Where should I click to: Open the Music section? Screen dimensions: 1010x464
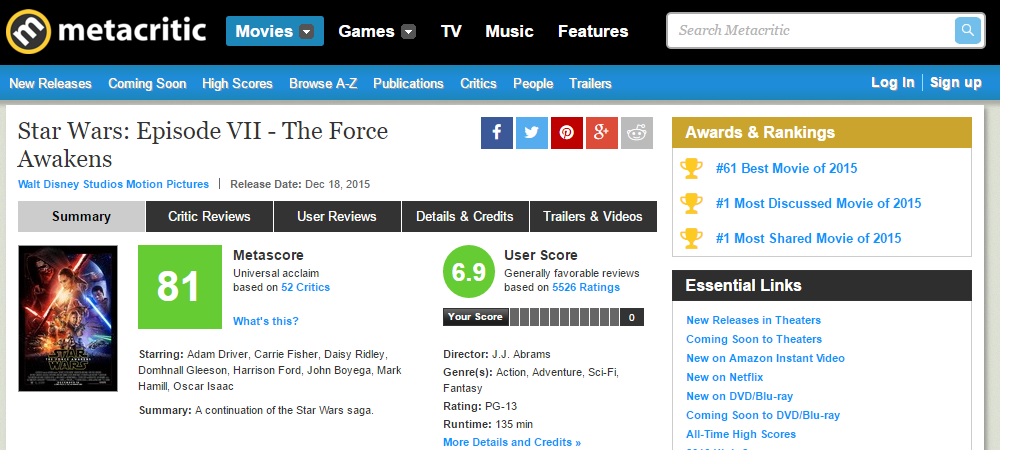[x=510, y=31]
